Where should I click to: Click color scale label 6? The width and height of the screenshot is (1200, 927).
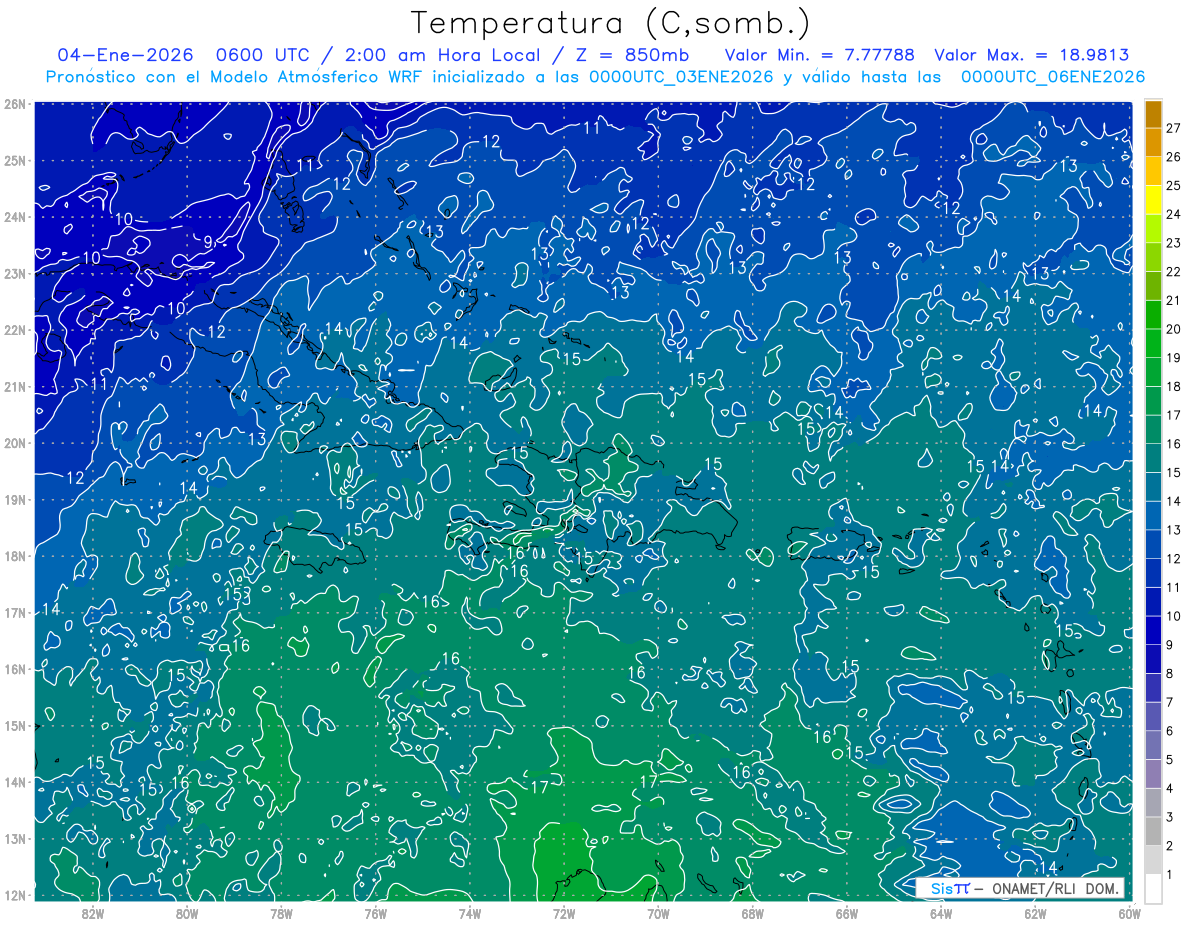1170,731
